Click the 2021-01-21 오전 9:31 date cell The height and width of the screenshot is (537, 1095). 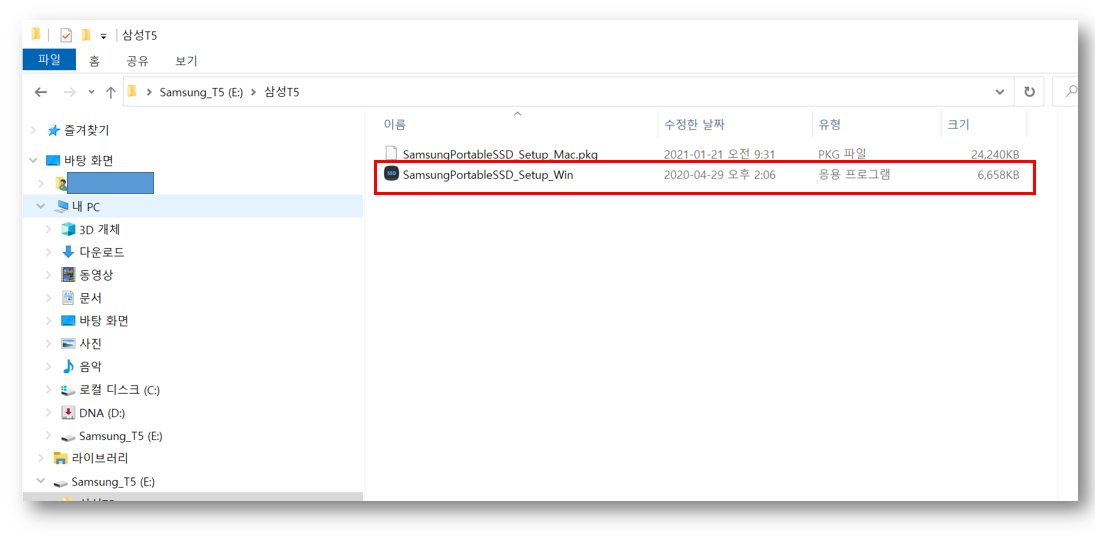coord(720,154)
